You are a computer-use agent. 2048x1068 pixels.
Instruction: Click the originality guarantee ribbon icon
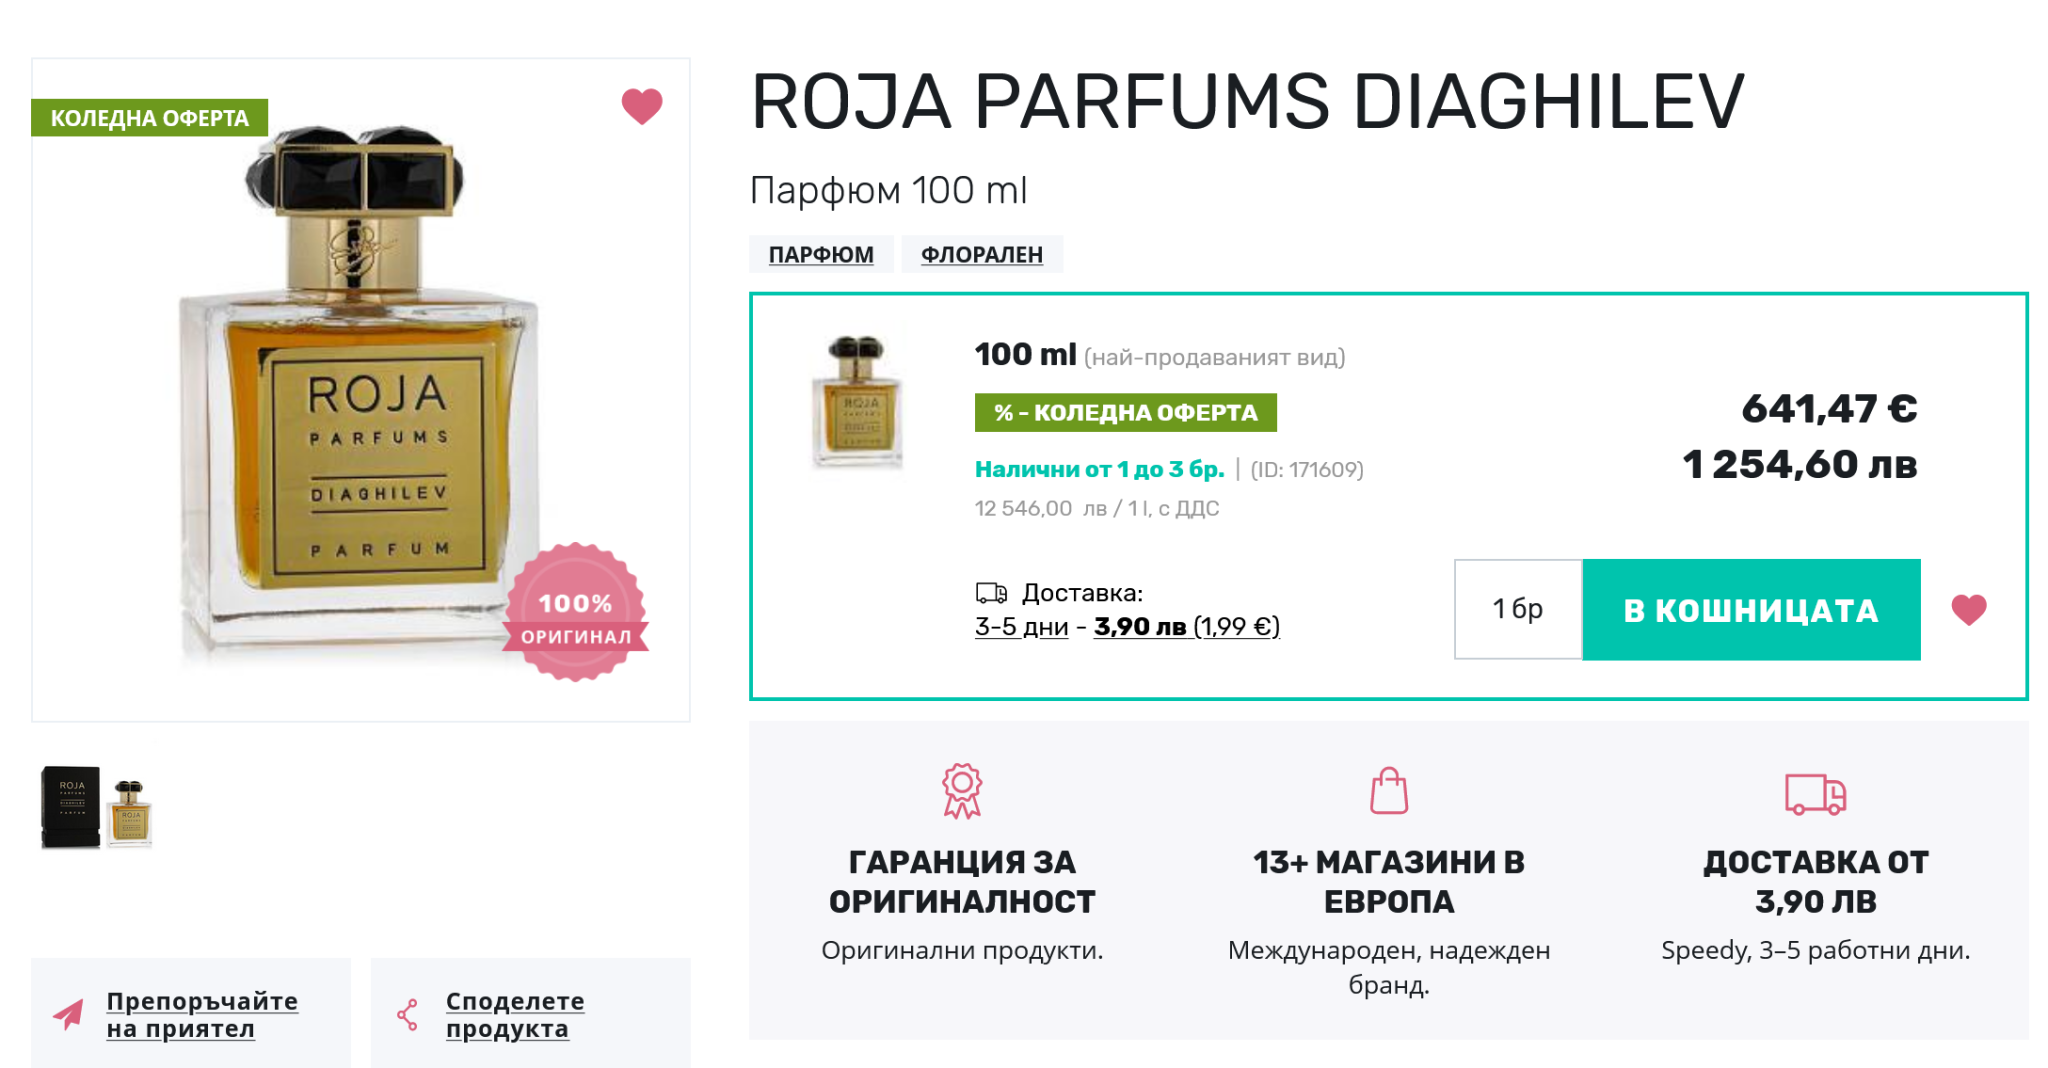point(961,791)
